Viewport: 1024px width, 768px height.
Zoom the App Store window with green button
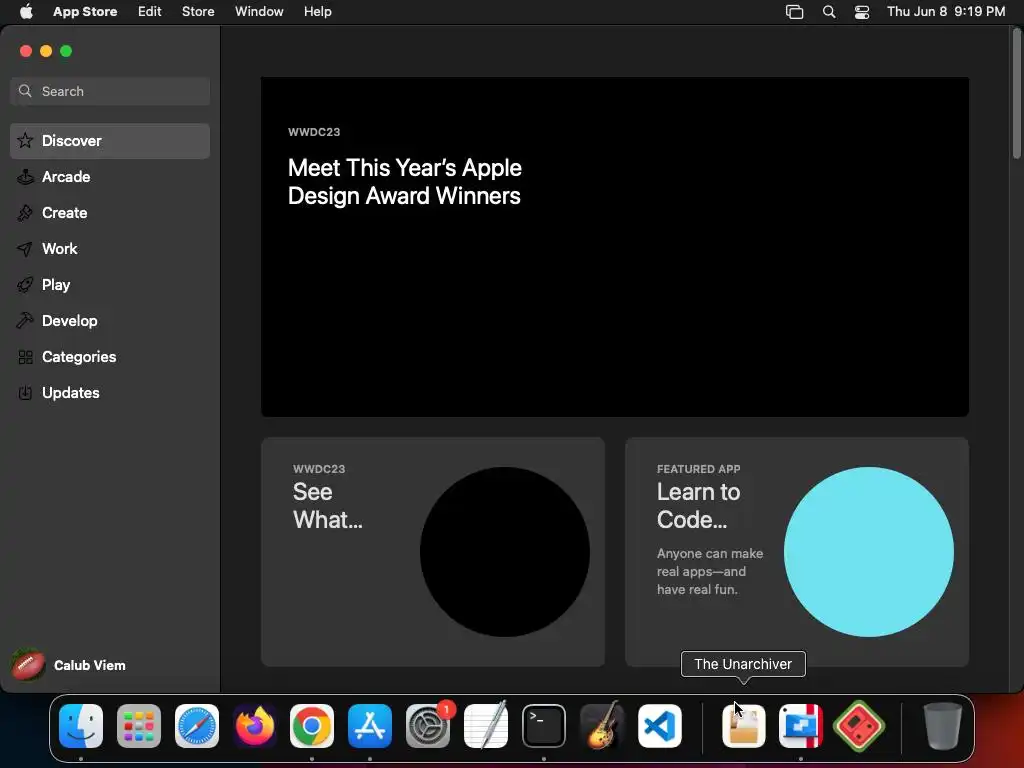coord(66,51)
